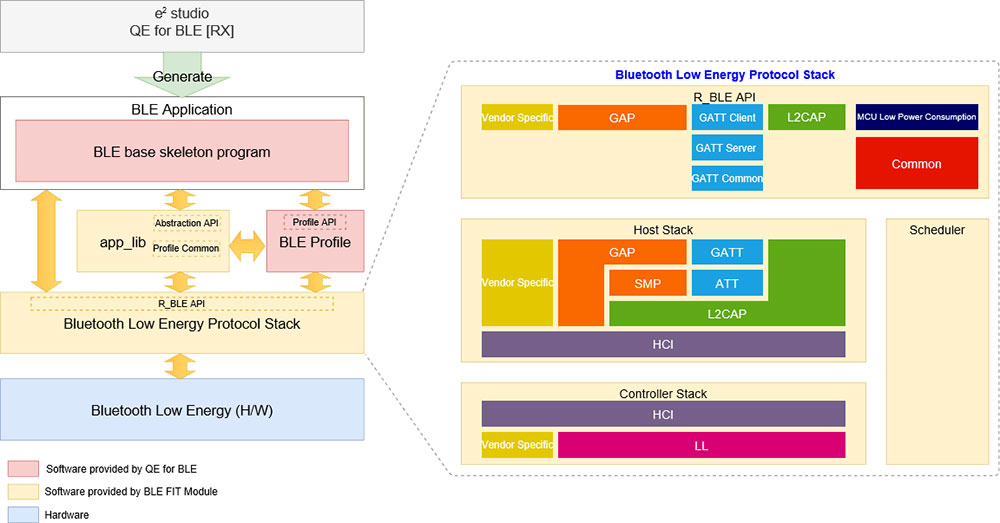1000x523 pixels.
Task: Select the Profile Common dashed box
Action: 186,248
